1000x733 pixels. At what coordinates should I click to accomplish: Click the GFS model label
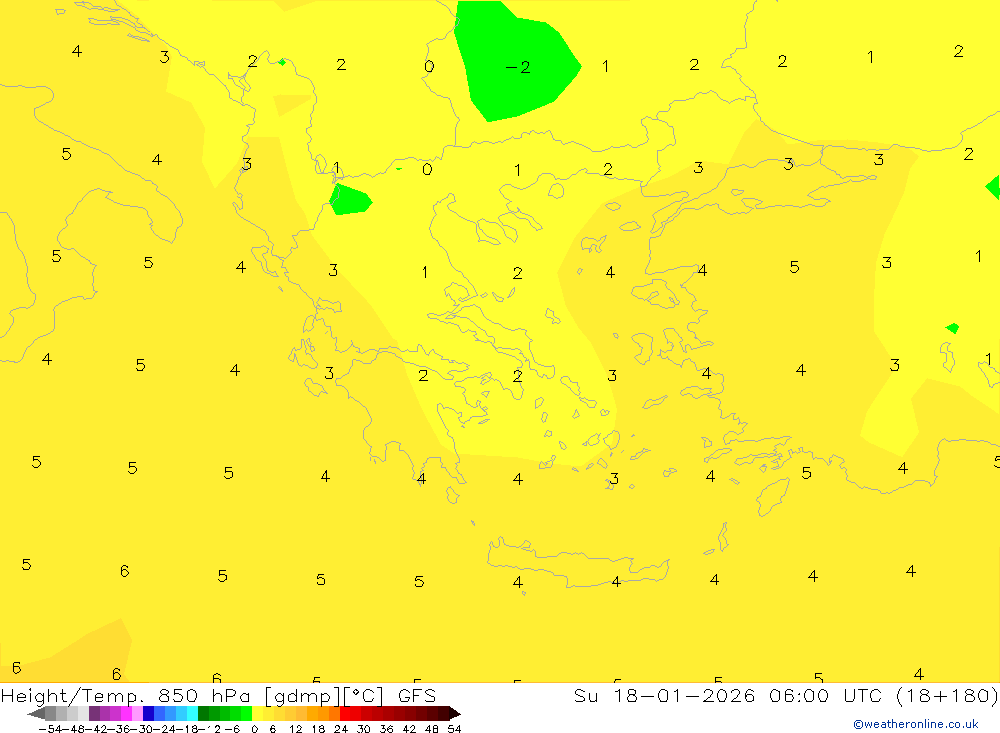(416, 695)
